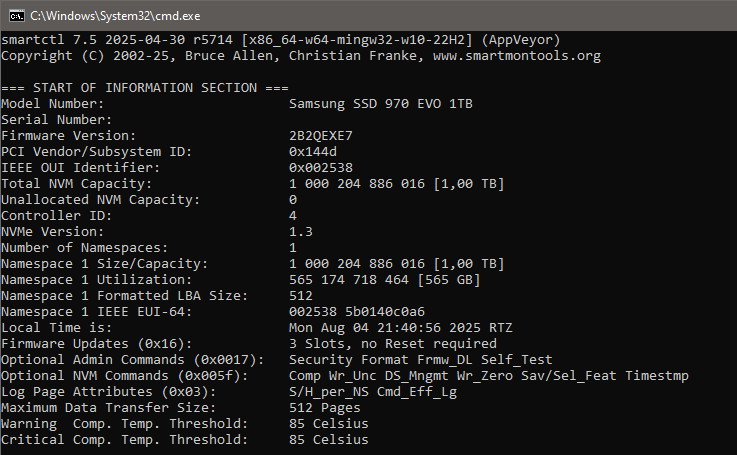Click the S/H_per_NS Cmd_Eff_Lg text

(373, 392)
